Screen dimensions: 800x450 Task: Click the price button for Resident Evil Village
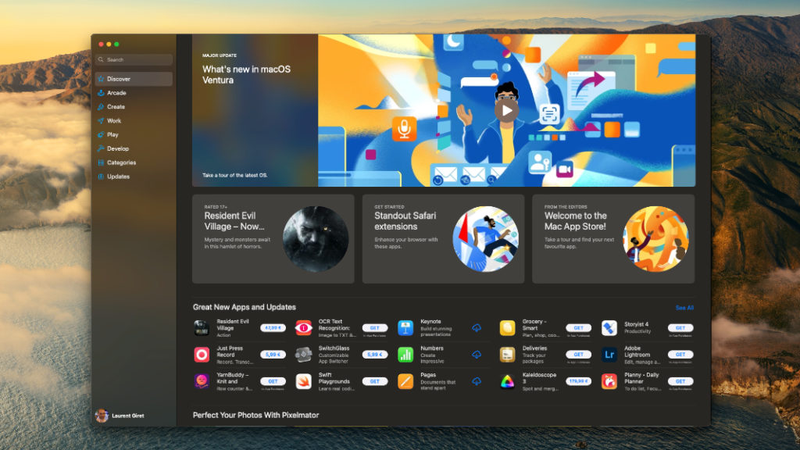coord(273,328)
